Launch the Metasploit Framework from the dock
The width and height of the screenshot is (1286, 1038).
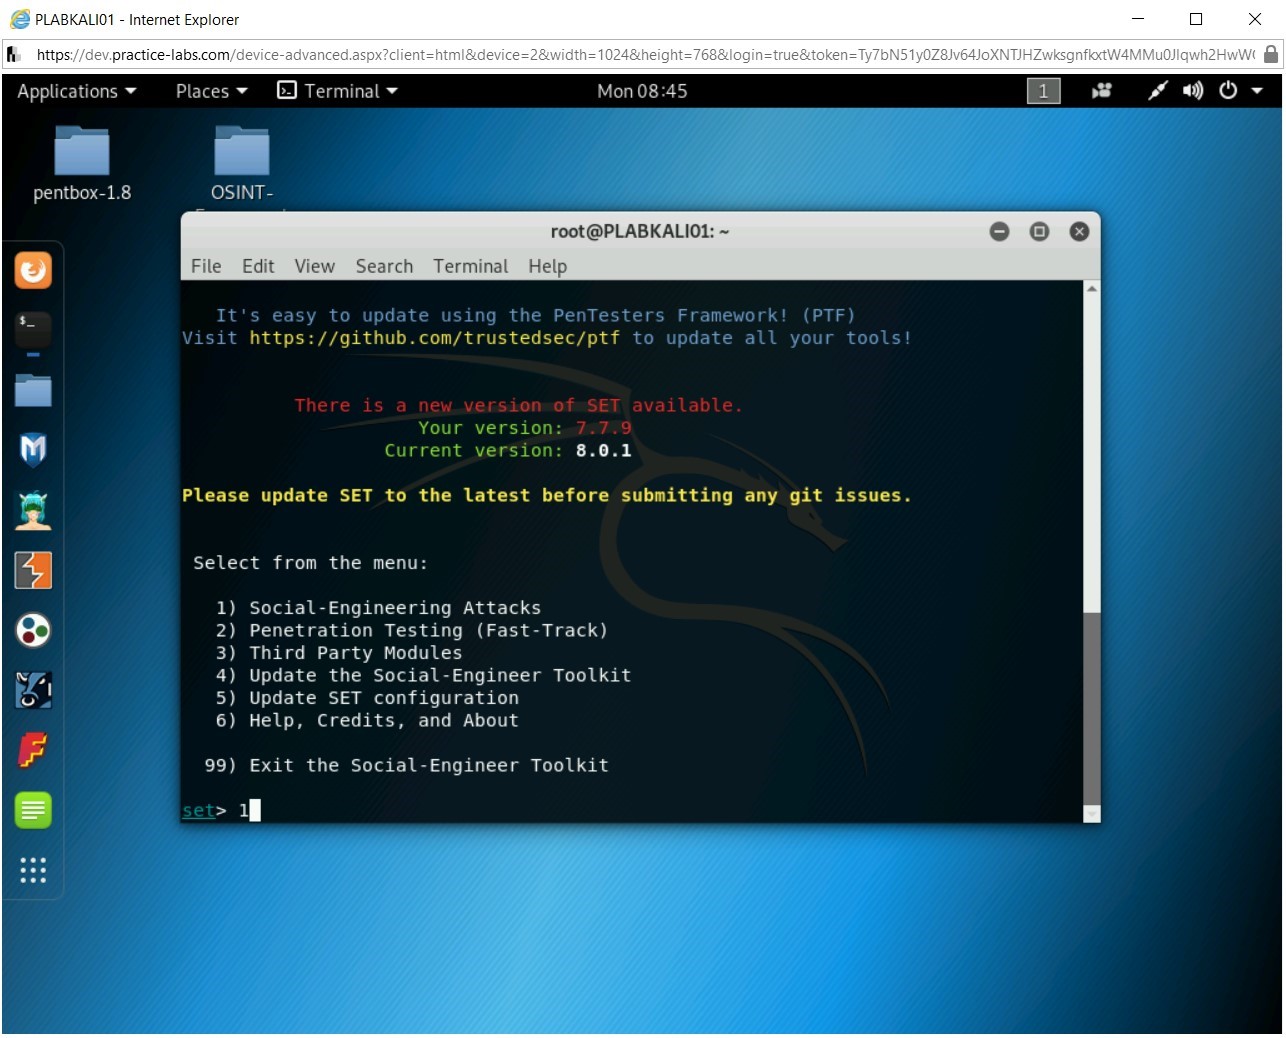(33, 450)
